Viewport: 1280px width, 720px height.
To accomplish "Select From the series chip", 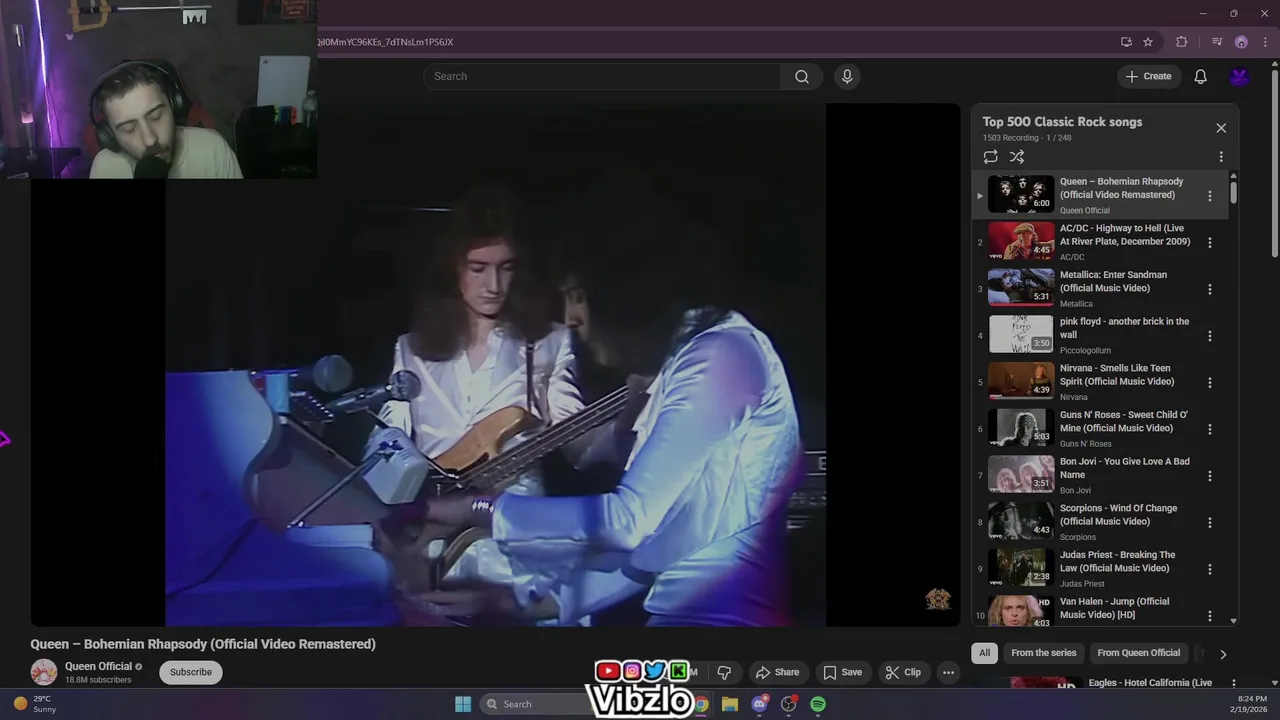I will (1044, 653).
